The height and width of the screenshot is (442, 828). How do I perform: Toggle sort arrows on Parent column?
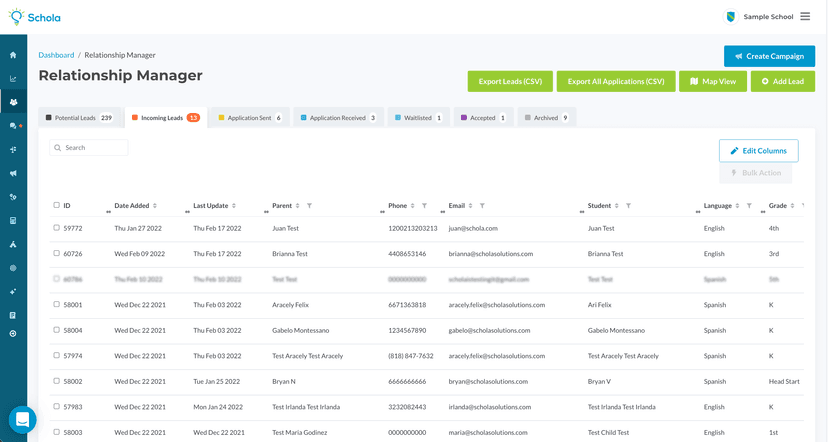(298, 206)
